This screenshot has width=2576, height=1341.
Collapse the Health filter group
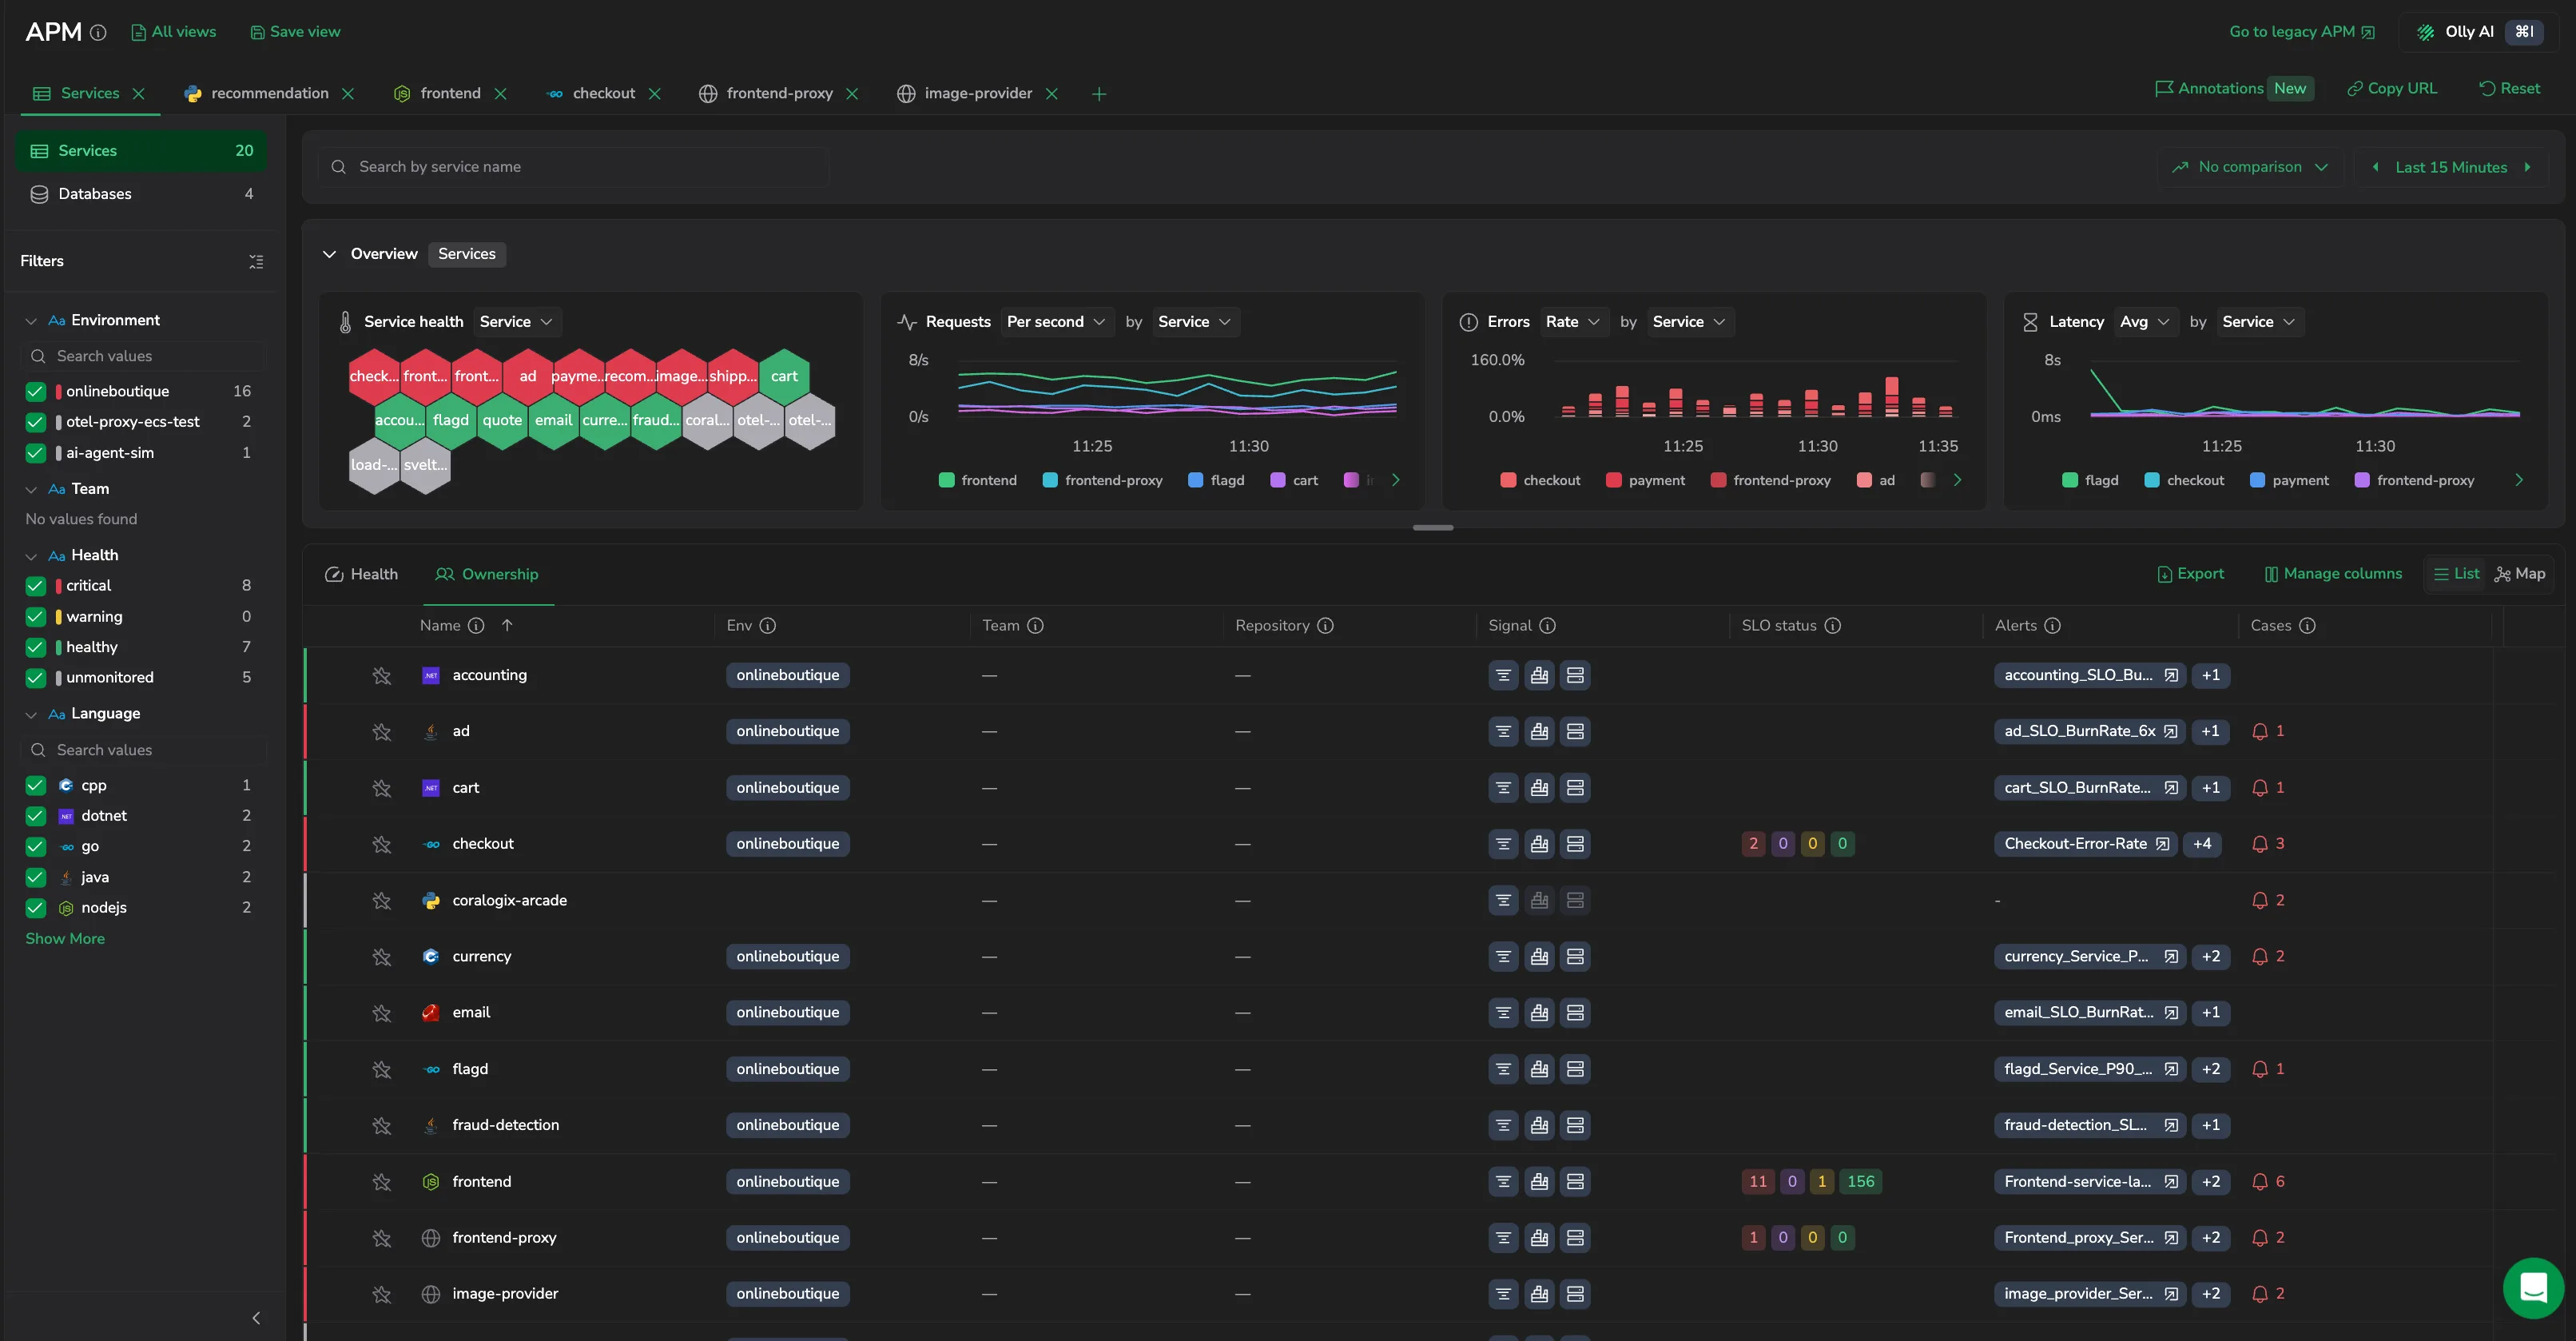click(31, 556)
